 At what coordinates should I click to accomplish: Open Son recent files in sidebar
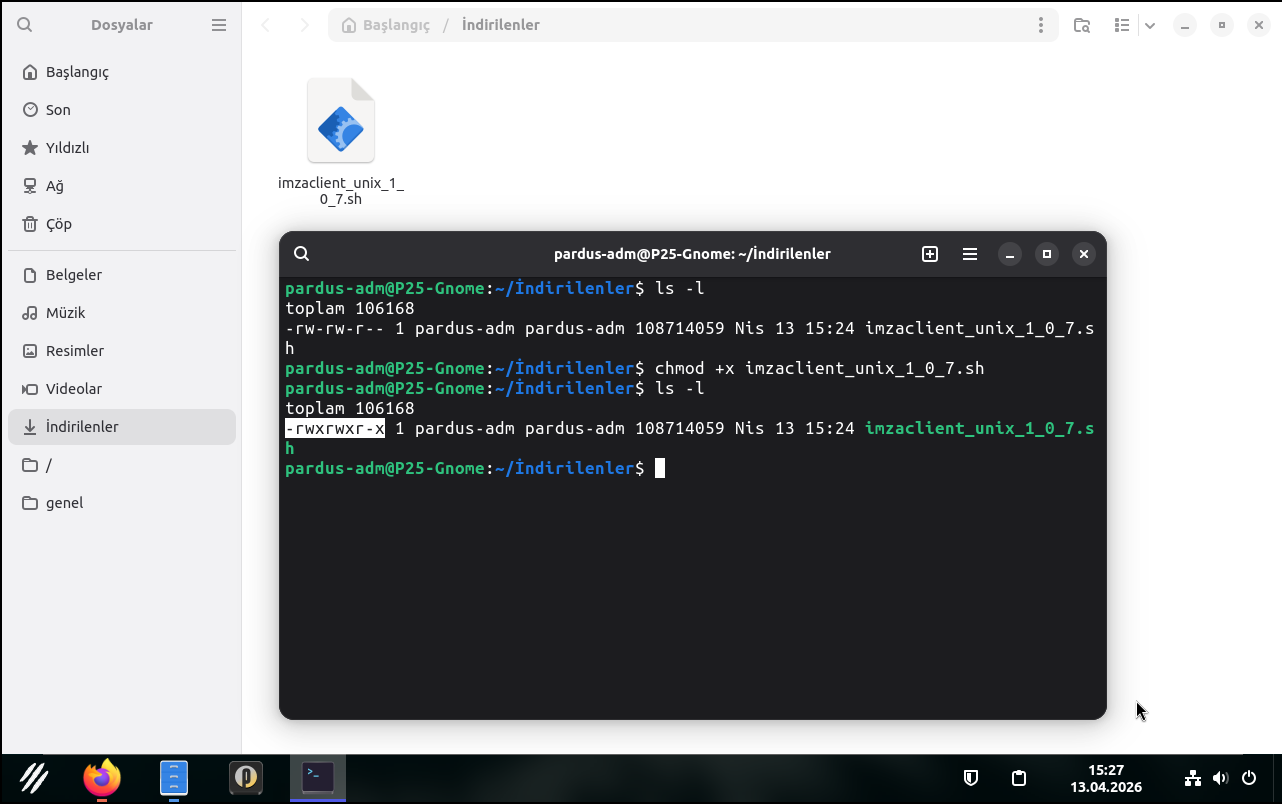point(122,110)
